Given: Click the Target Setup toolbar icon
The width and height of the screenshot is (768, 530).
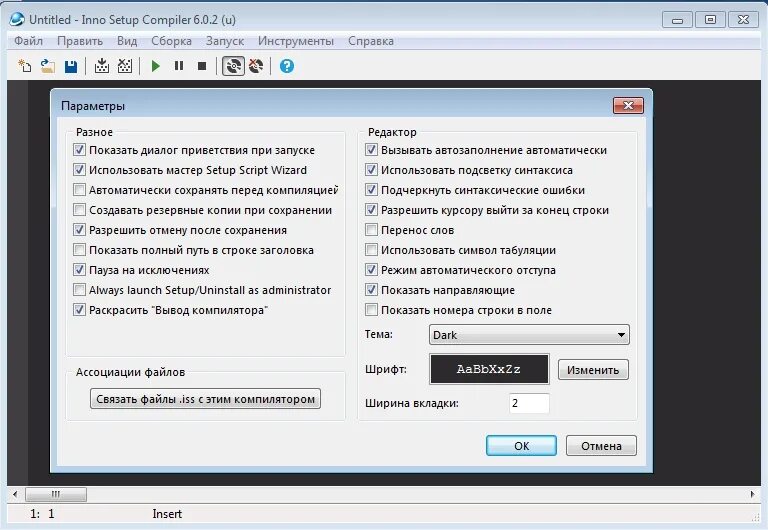Looking at the screenshot, I should [x=233, y=66].
